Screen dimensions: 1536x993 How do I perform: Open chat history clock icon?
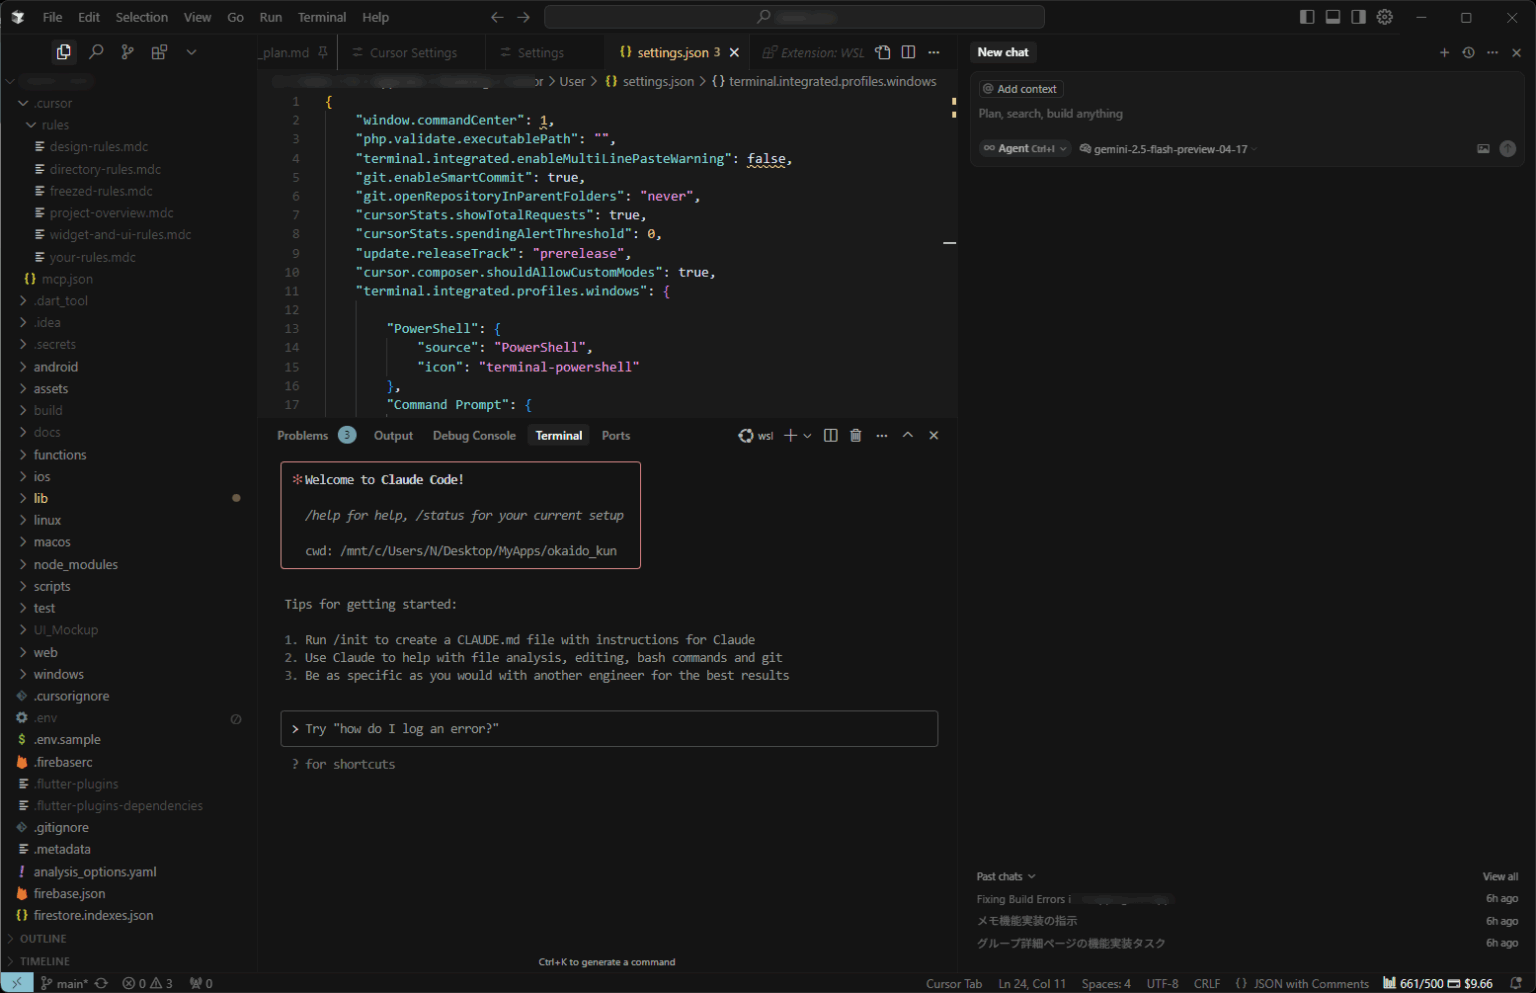(x=1468, y=53)
